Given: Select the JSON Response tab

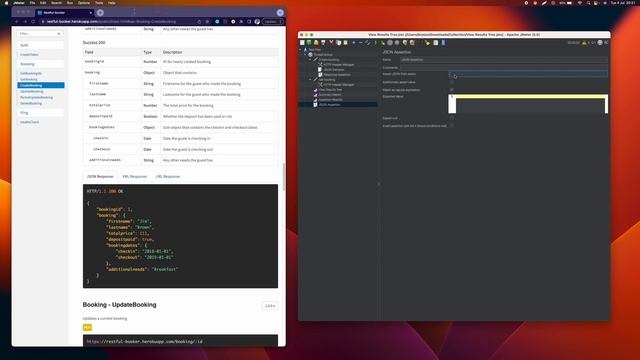Looking at the screenshot, I should click(100, 177).
